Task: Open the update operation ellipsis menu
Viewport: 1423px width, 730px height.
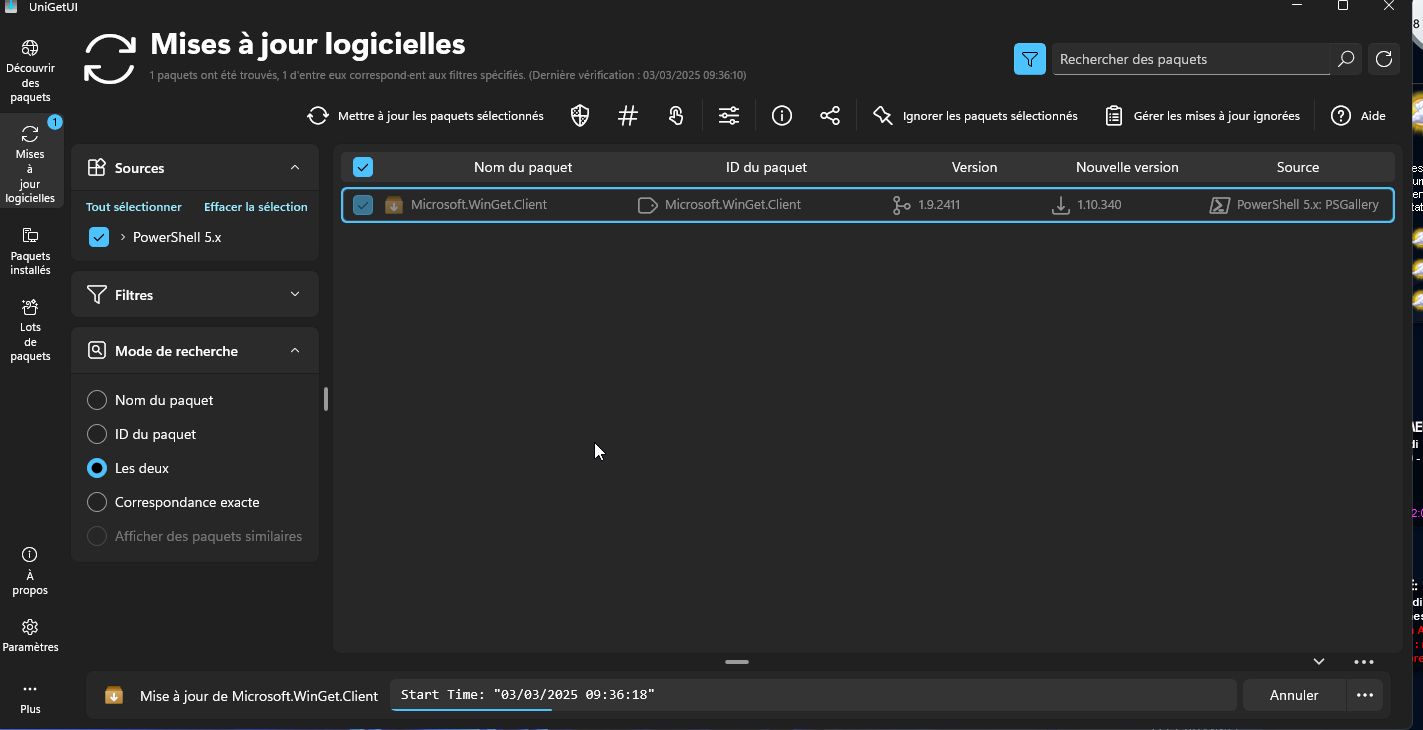Action: pos(1365,695)
